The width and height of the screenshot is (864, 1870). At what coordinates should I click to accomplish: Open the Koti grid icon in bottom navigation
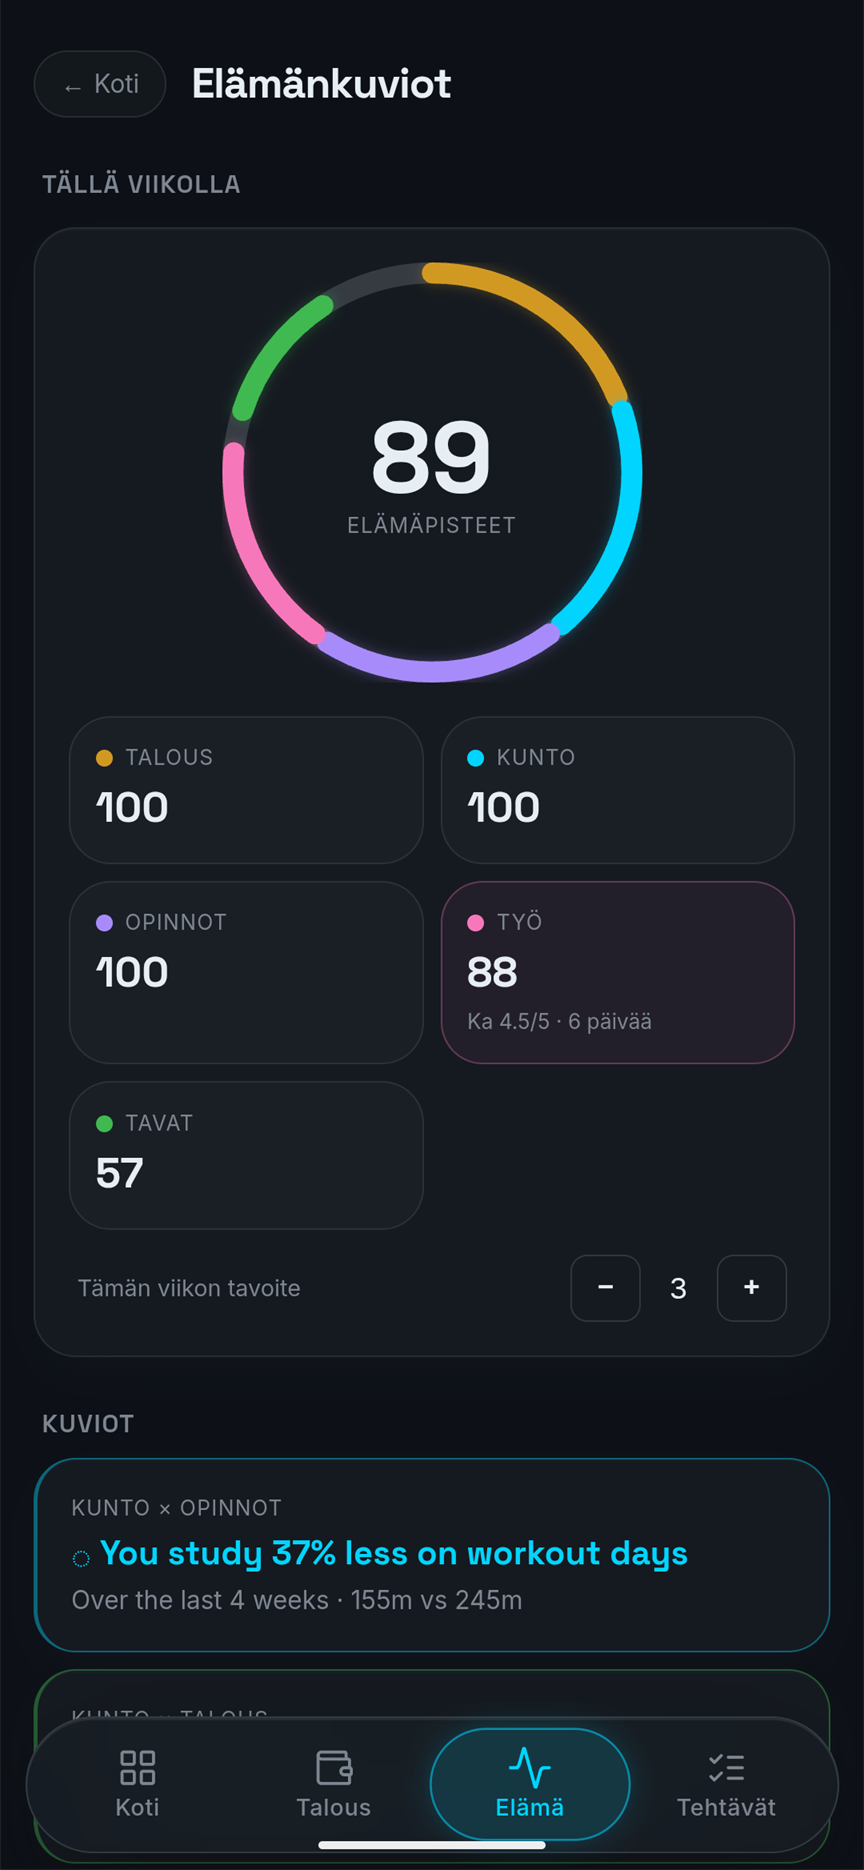click(x=137, y=1768)
